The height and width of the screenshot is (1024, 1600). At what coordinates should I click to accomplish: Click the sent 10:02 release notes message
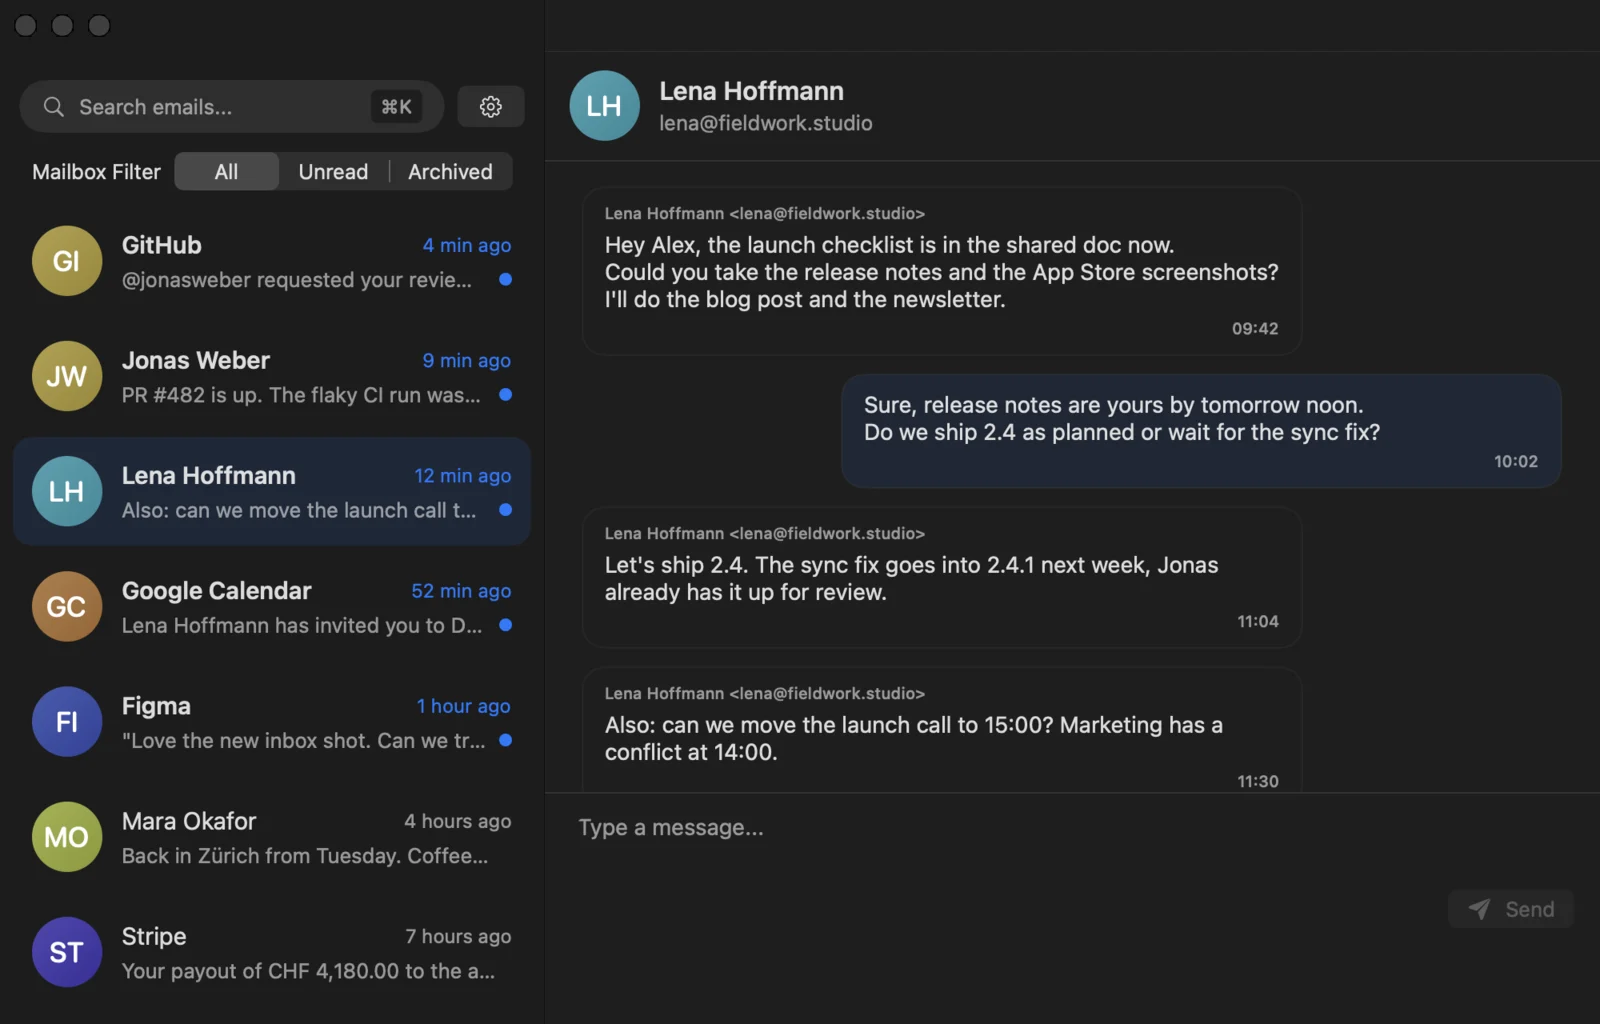click(x=1201, y=431)
